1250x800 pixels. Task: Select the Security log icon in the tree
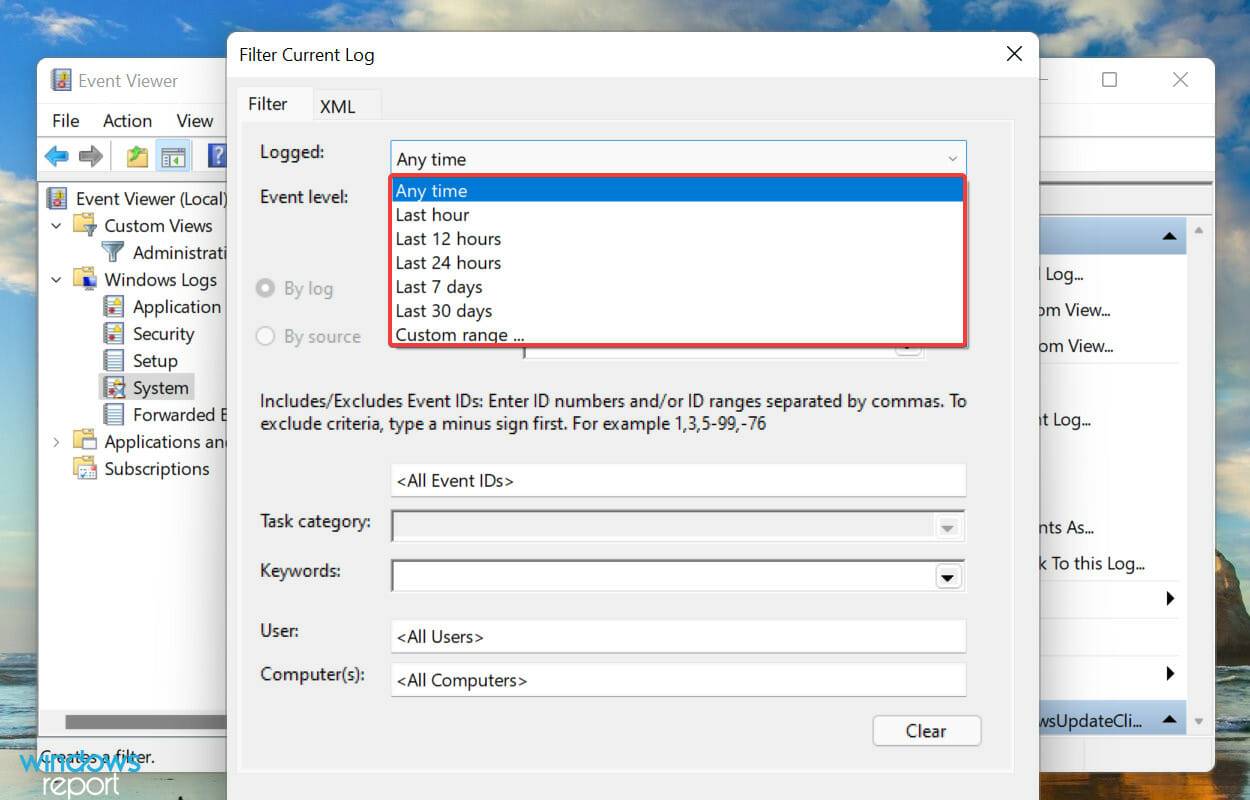pyautogui.click(x=117, y=333)
